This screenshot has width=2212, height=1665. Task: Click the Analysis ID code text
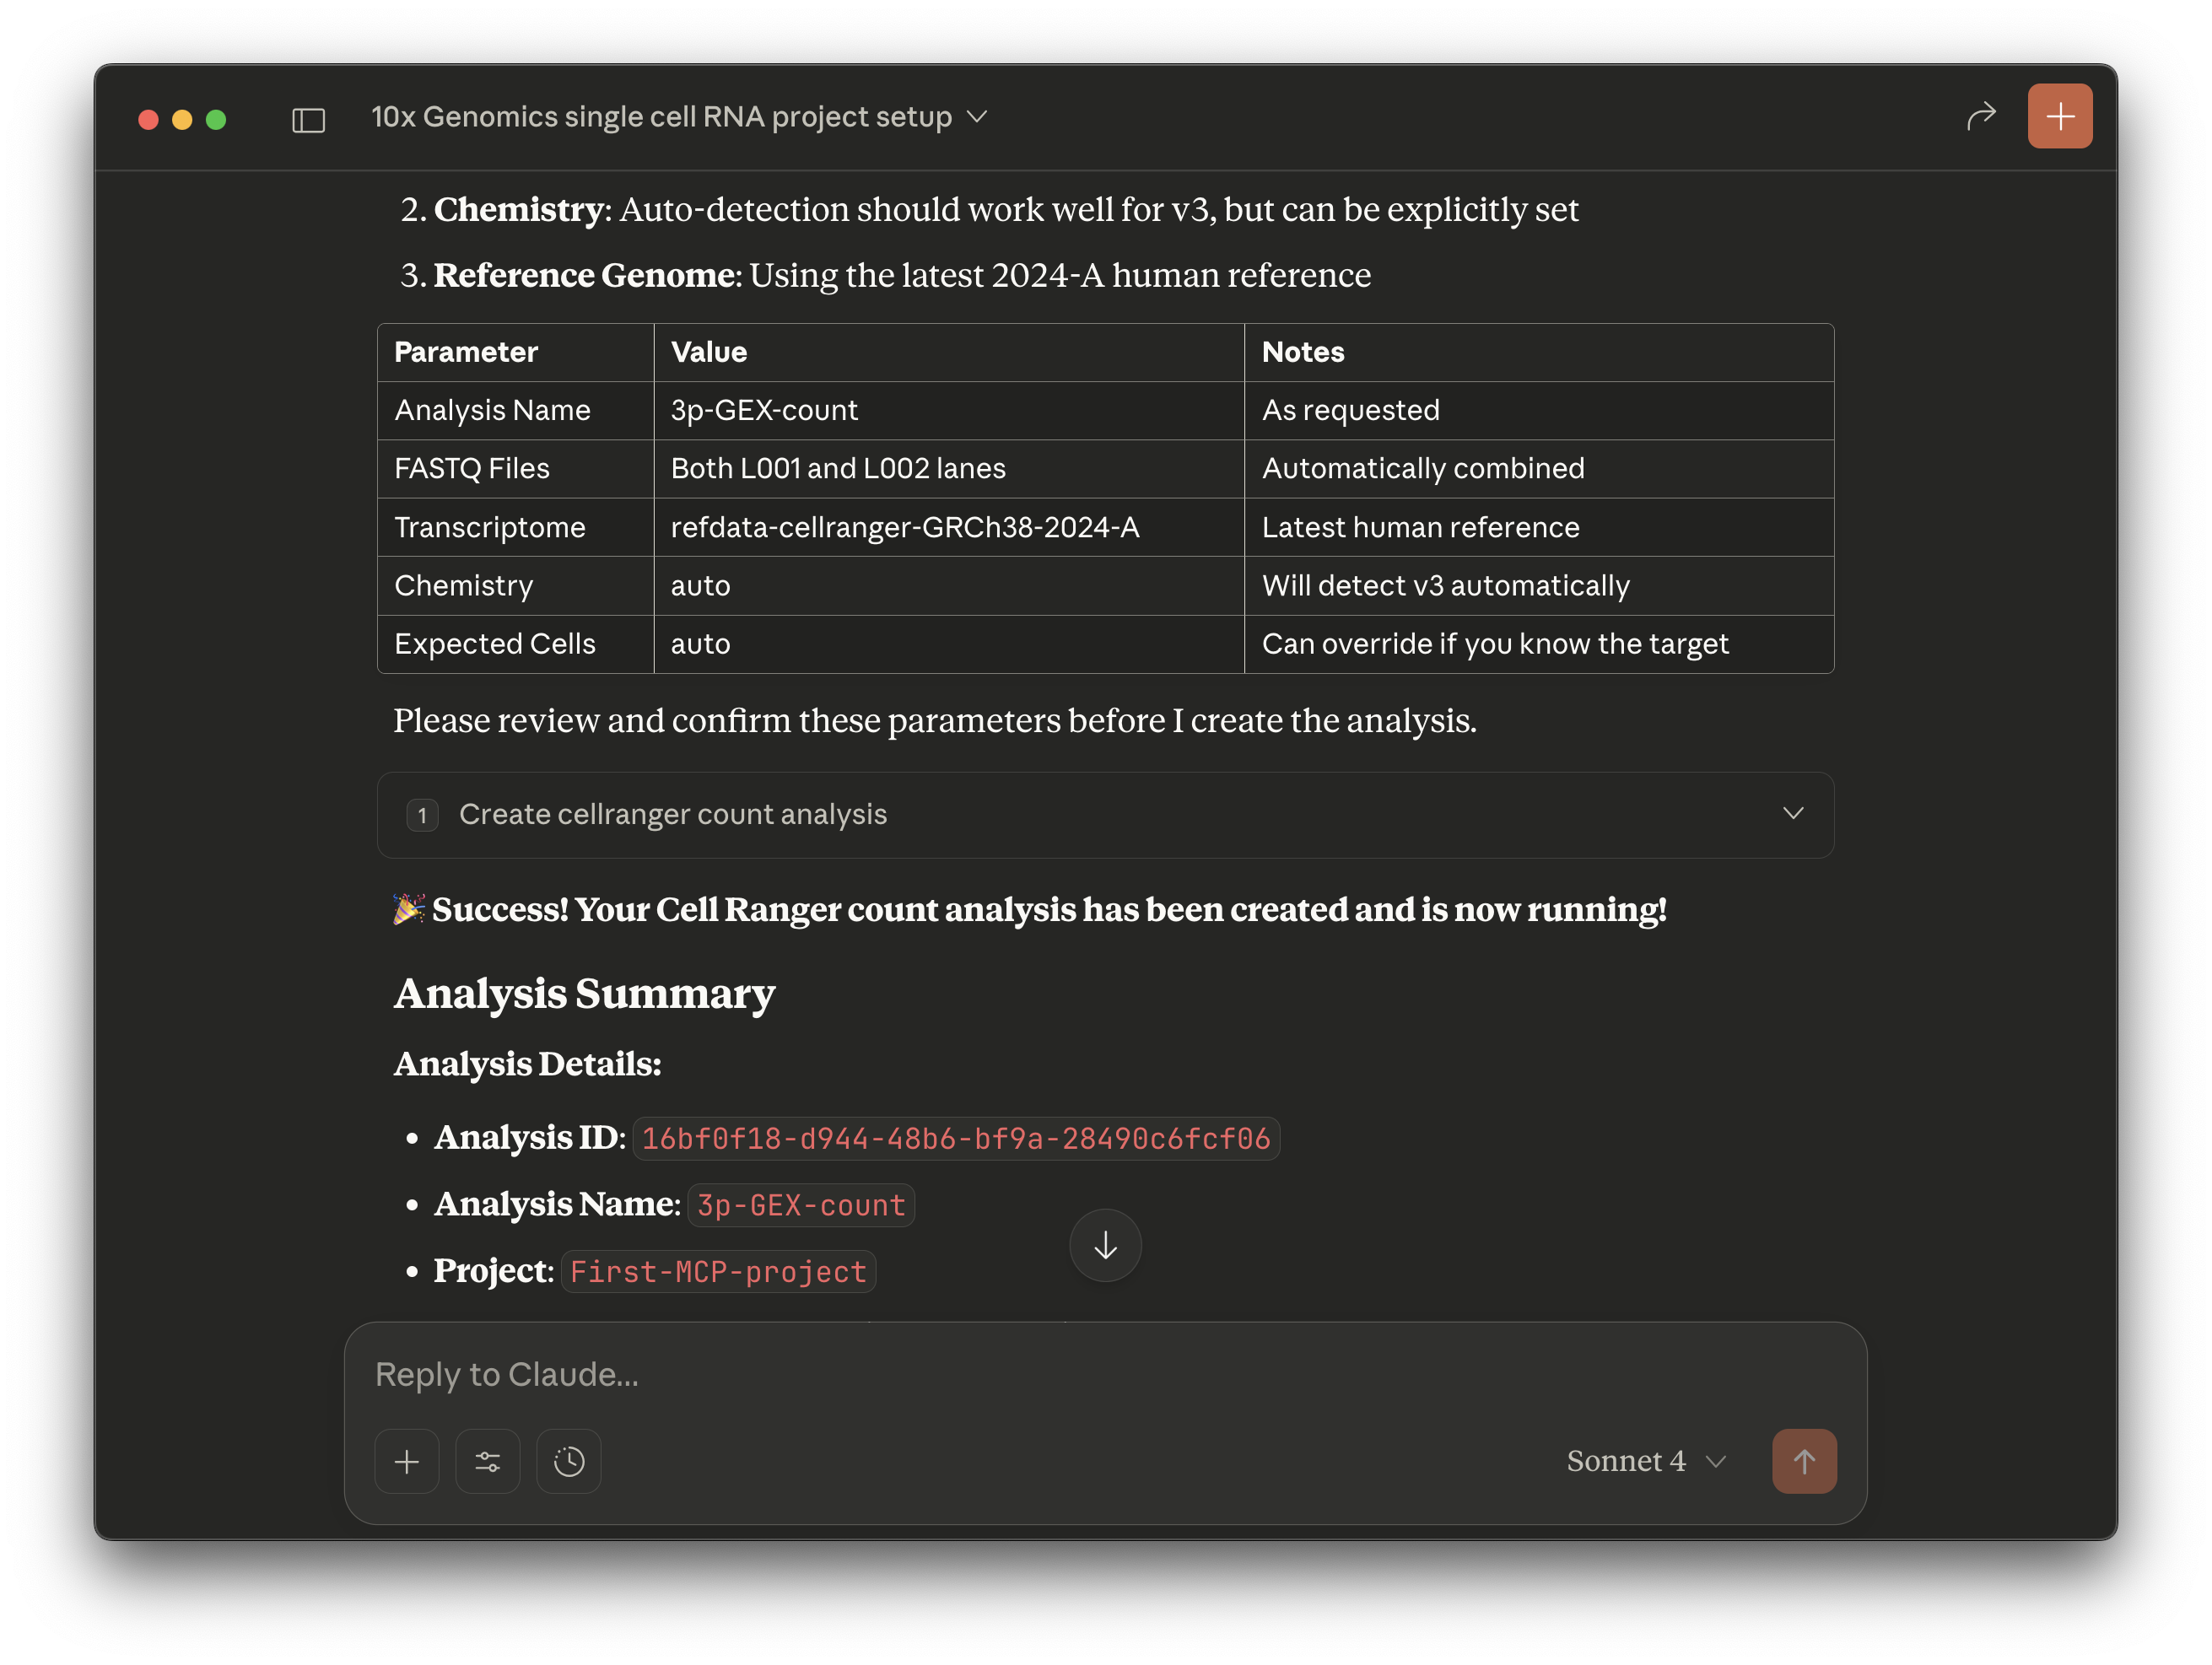955,1138
